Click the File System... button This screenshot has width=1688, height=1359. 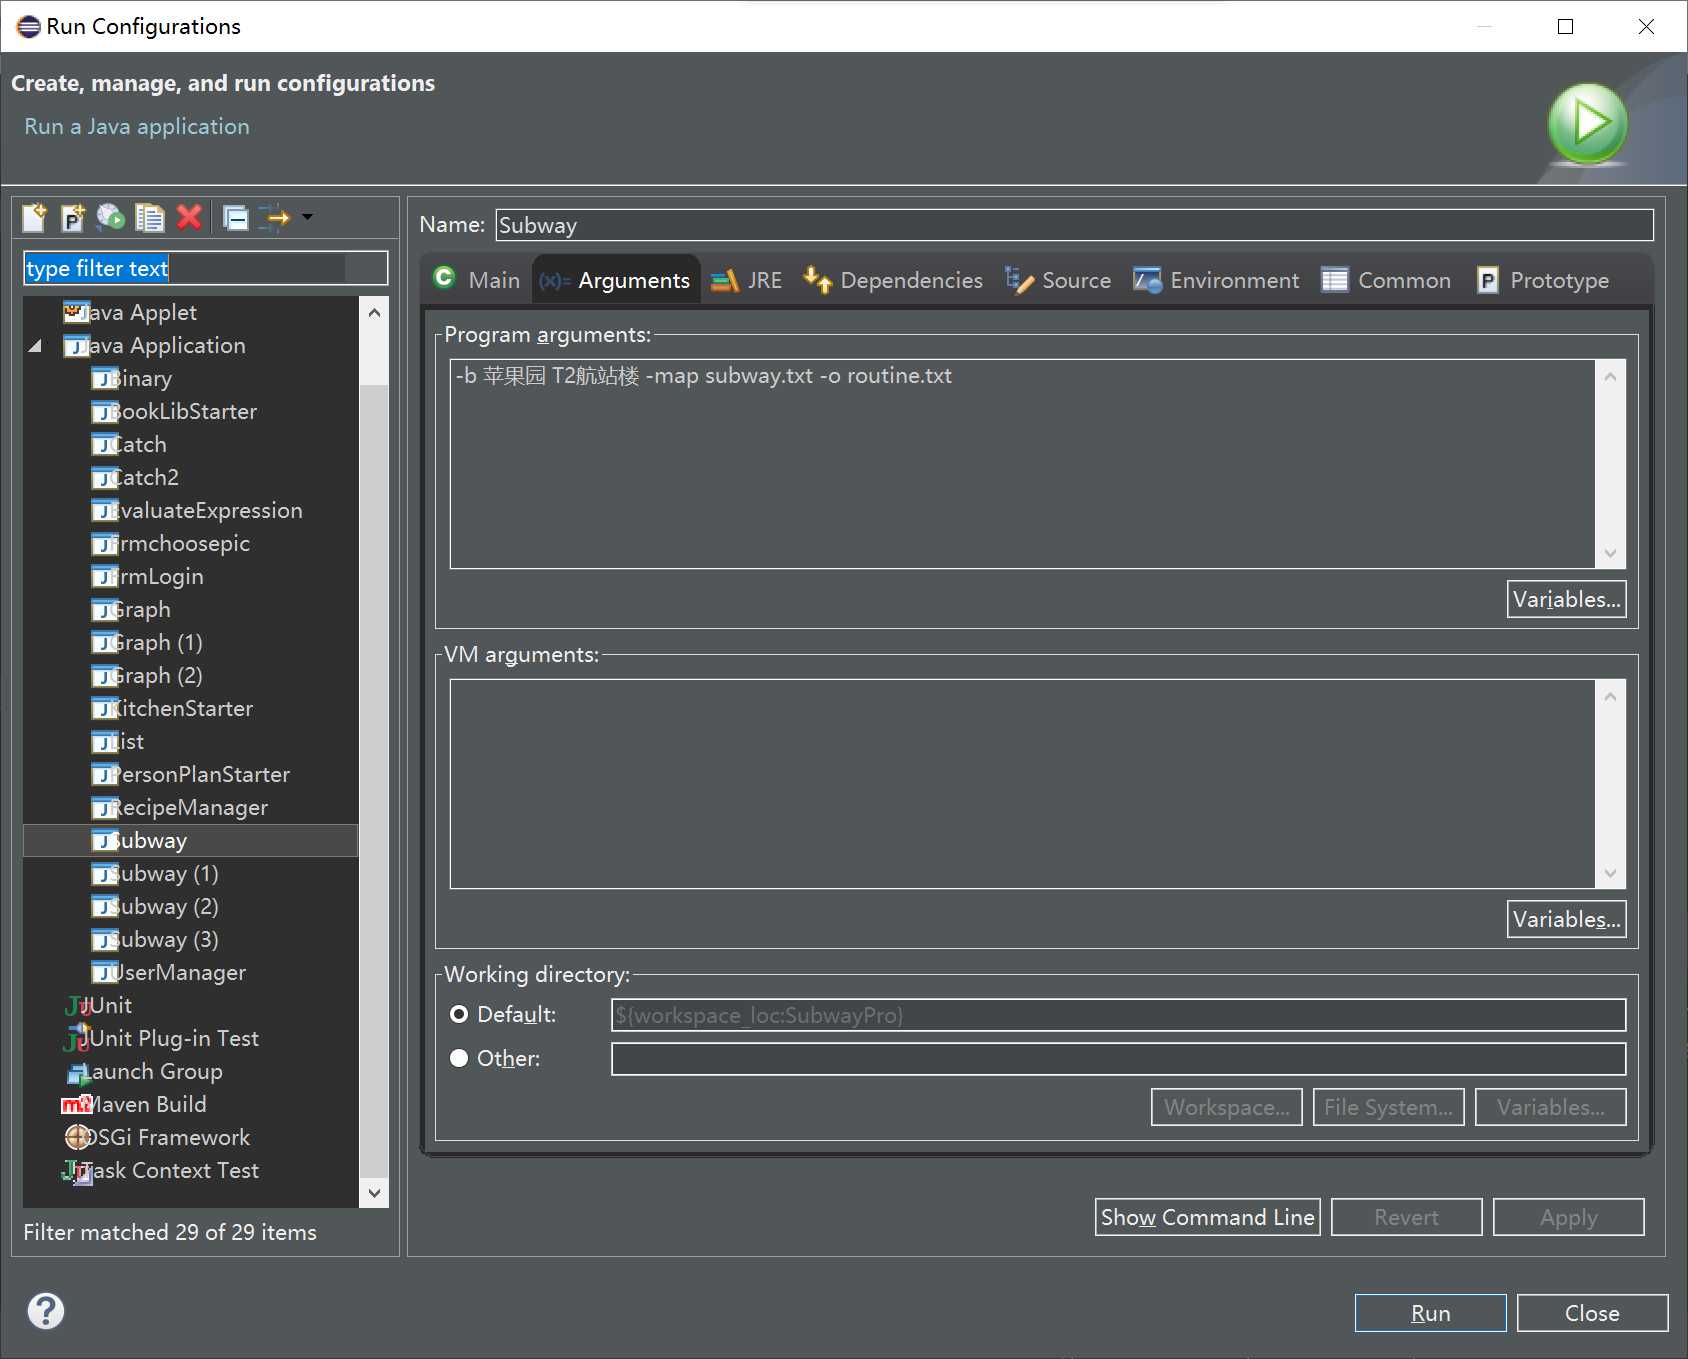[1388, 1107]
